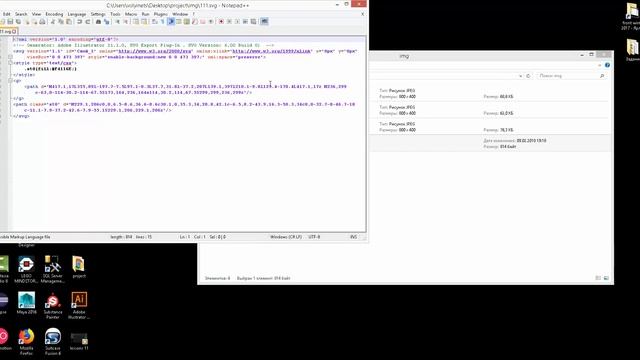Open Language menu in Notepad++
Image resolution: width=640 pixels, height=360 pixels.
pos(77,14)
